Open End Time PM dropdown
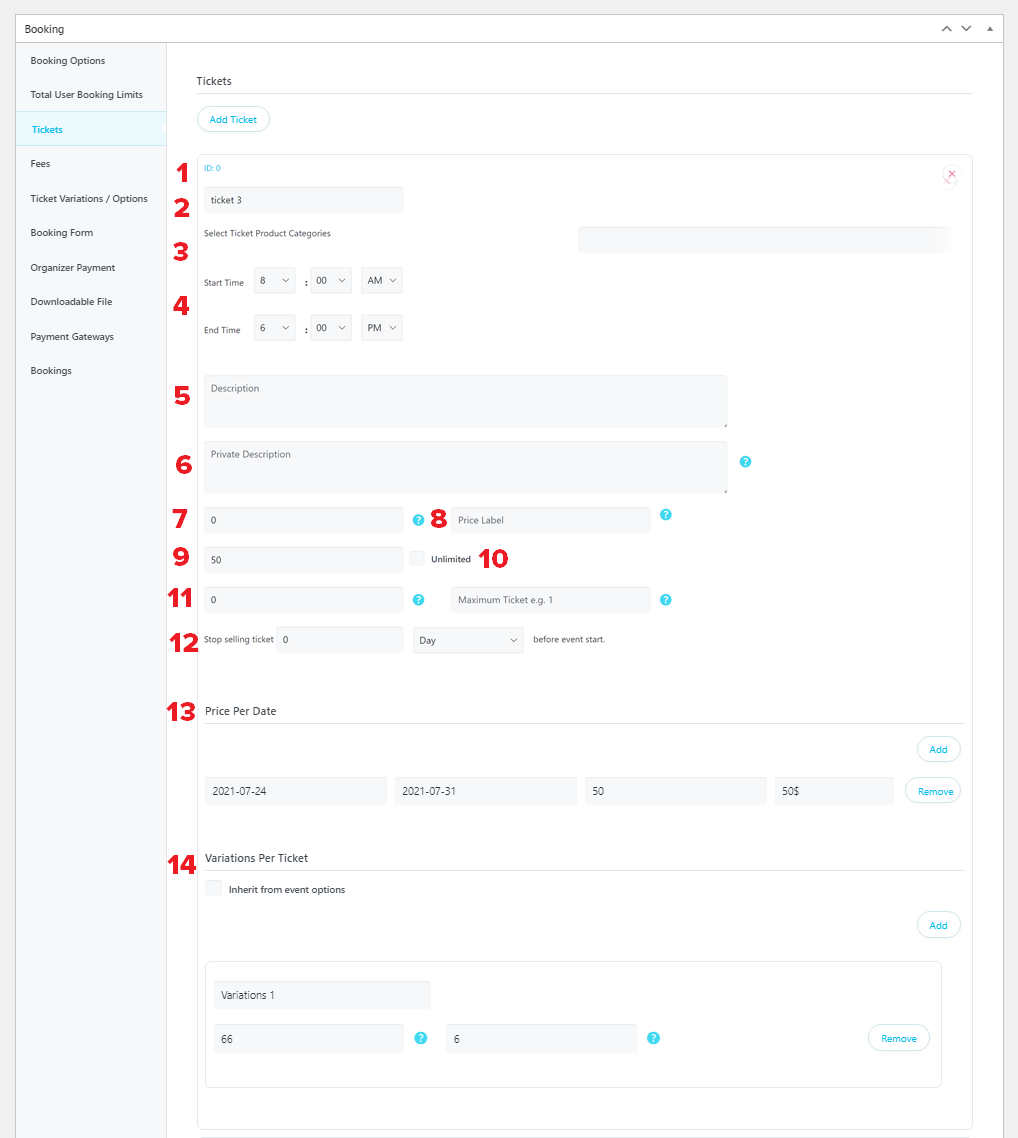This screenshot has height=1138, width=1018. (382, 327)
